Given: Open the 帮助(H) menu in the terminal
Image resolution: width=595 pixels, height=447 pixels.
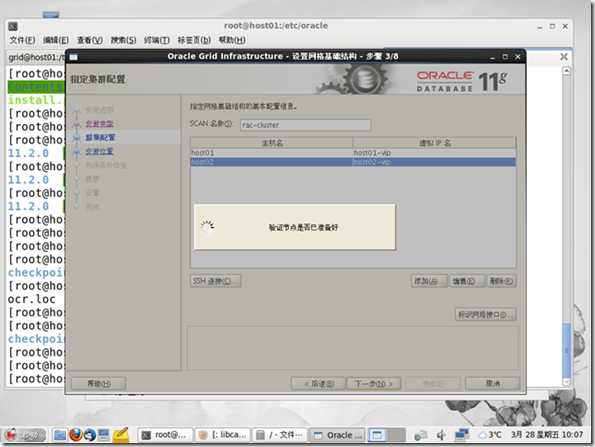Looking at the screenshot, I should point(232,40).
